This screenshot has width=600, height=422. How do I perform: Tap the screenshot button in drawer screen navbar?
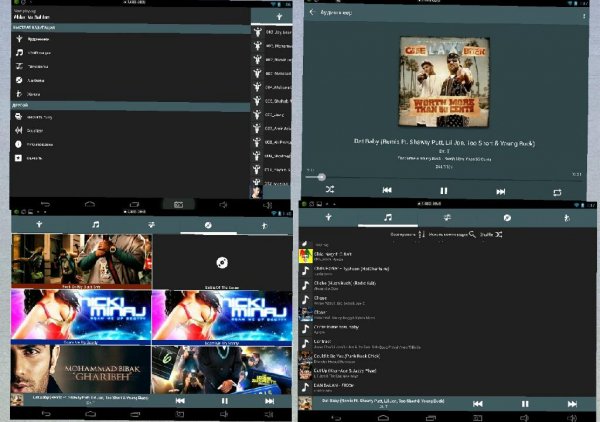178,205
